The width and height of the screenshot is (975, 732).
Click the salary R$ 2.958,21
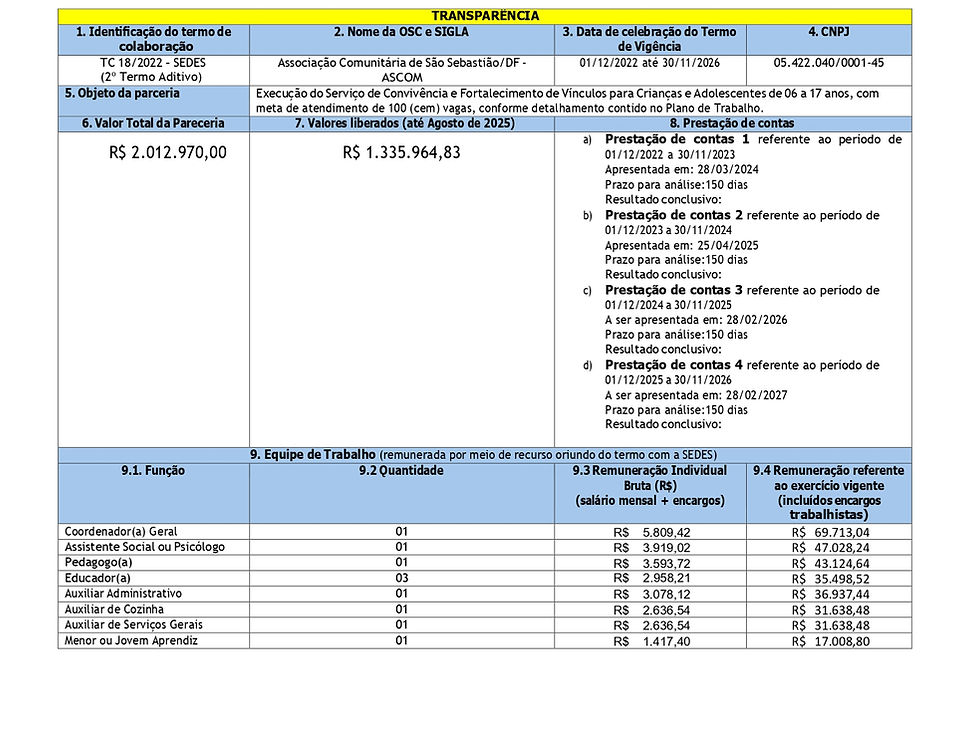click(651, 579)
